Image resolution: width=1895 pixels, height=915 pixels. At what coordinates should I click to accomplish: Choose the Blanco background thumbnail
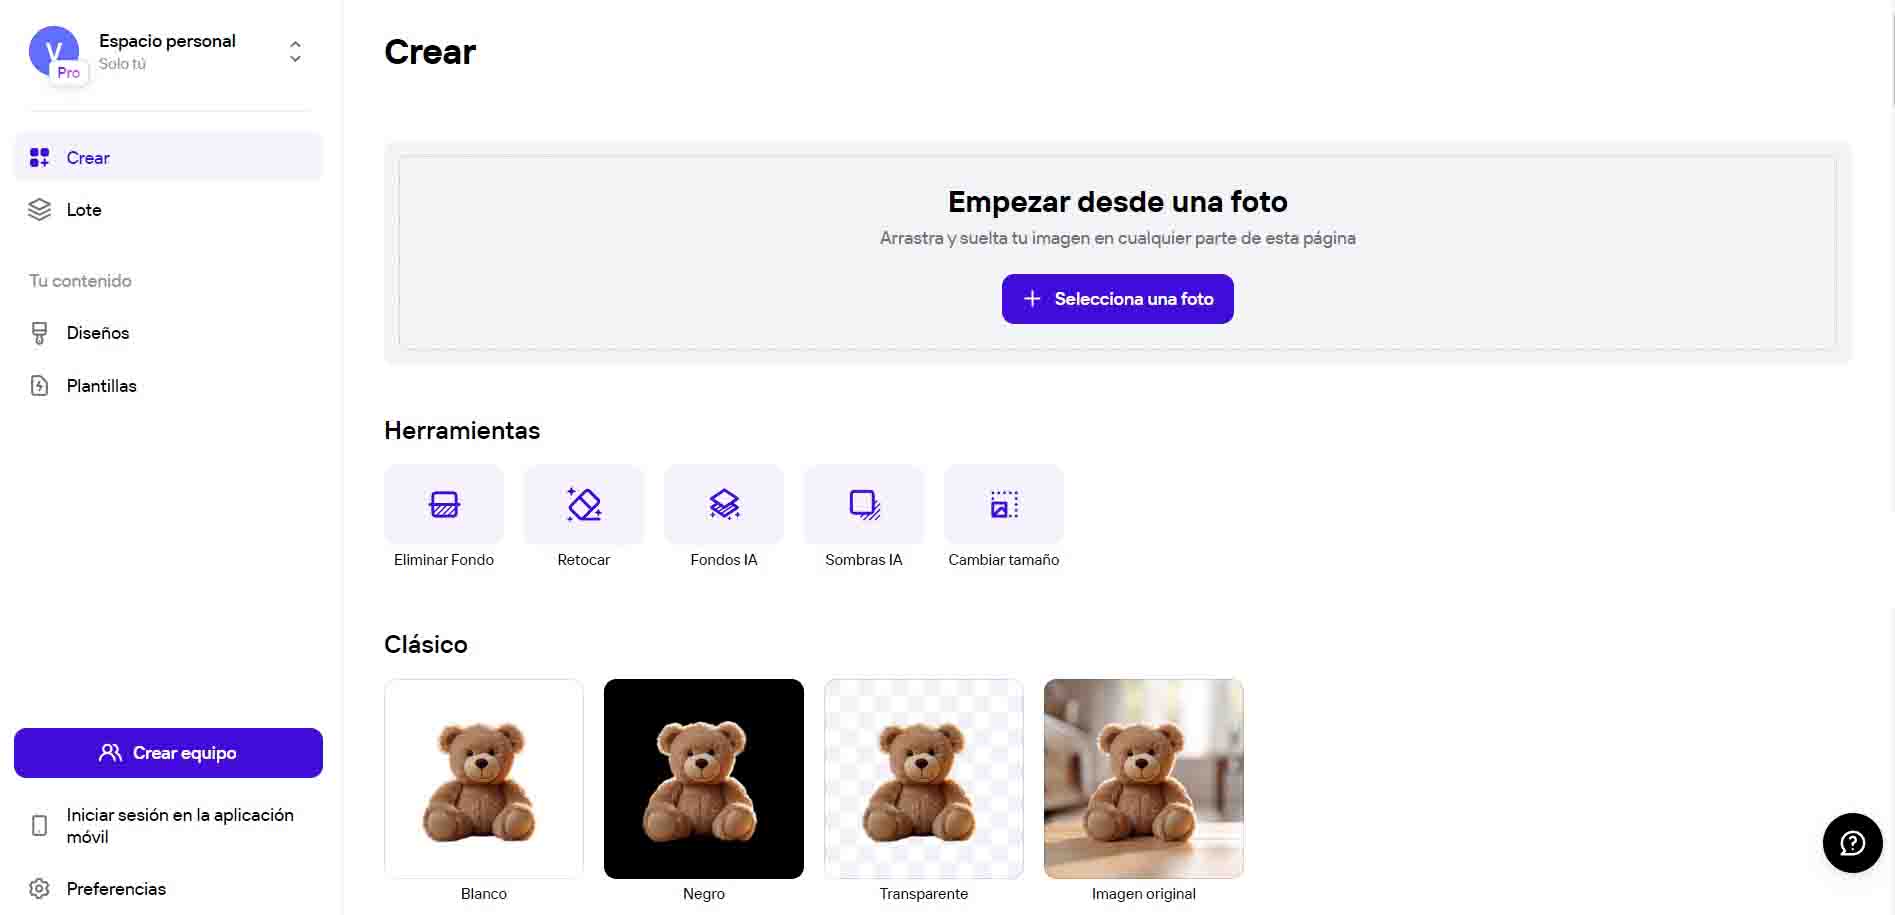tap(484, 779)
